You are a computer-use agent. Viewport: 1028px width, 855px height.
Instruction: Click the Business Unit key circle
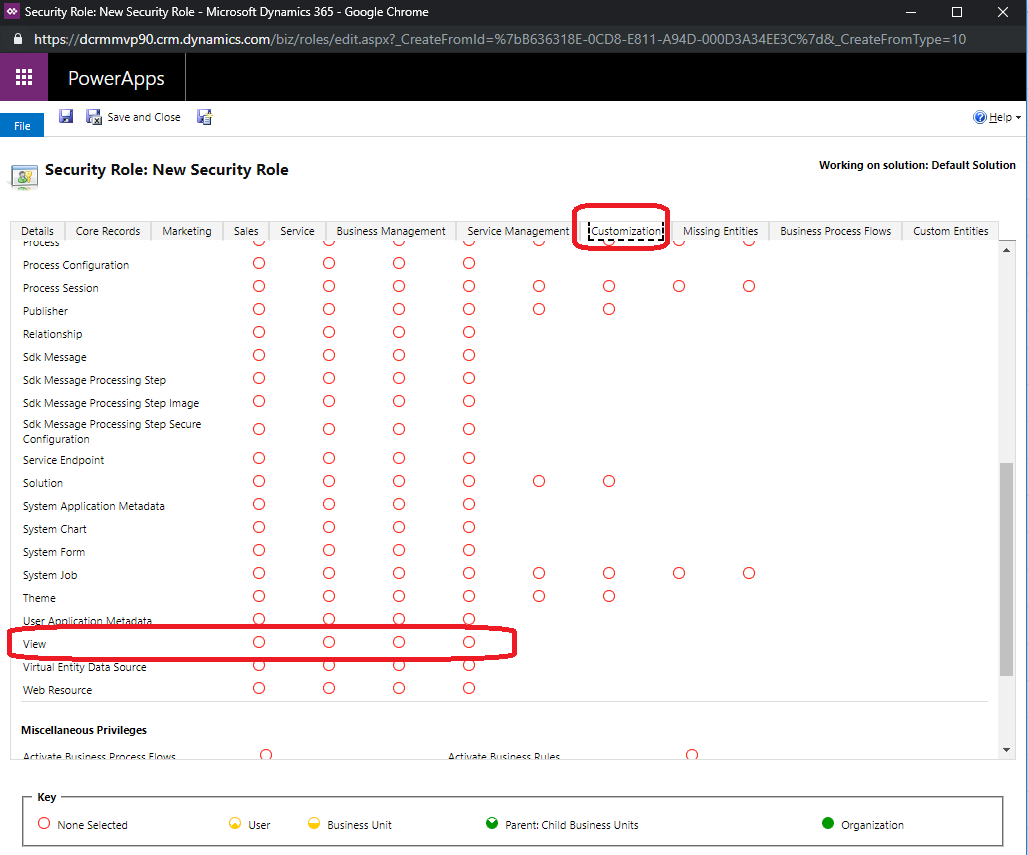coord(314,823)
